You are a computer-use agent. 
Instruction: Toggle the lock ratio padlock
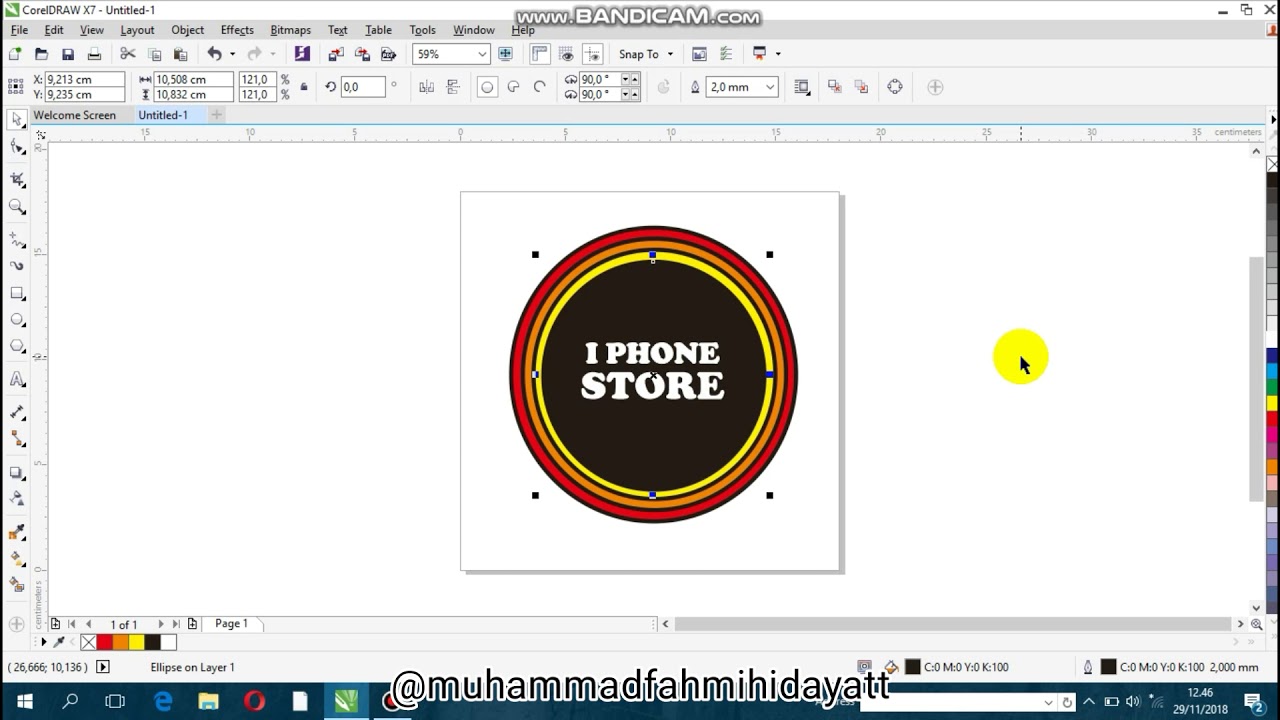tap(303, 87)
